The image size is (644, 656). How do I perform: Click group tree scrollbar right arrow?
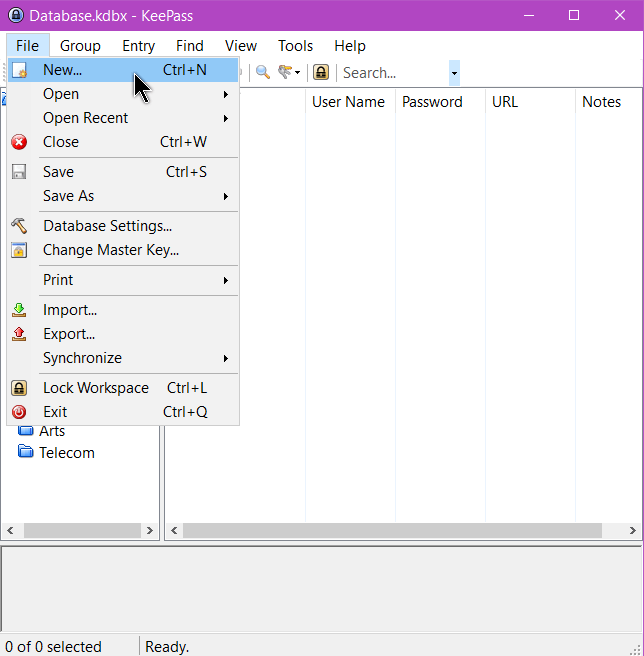click(149, 530)
